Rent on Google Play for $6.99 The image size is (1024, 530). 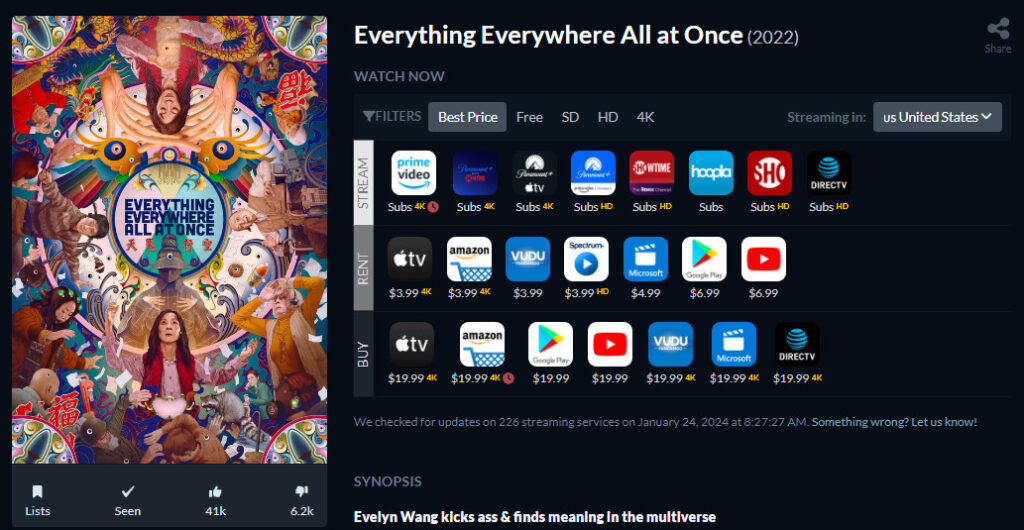tap(704, 259)
